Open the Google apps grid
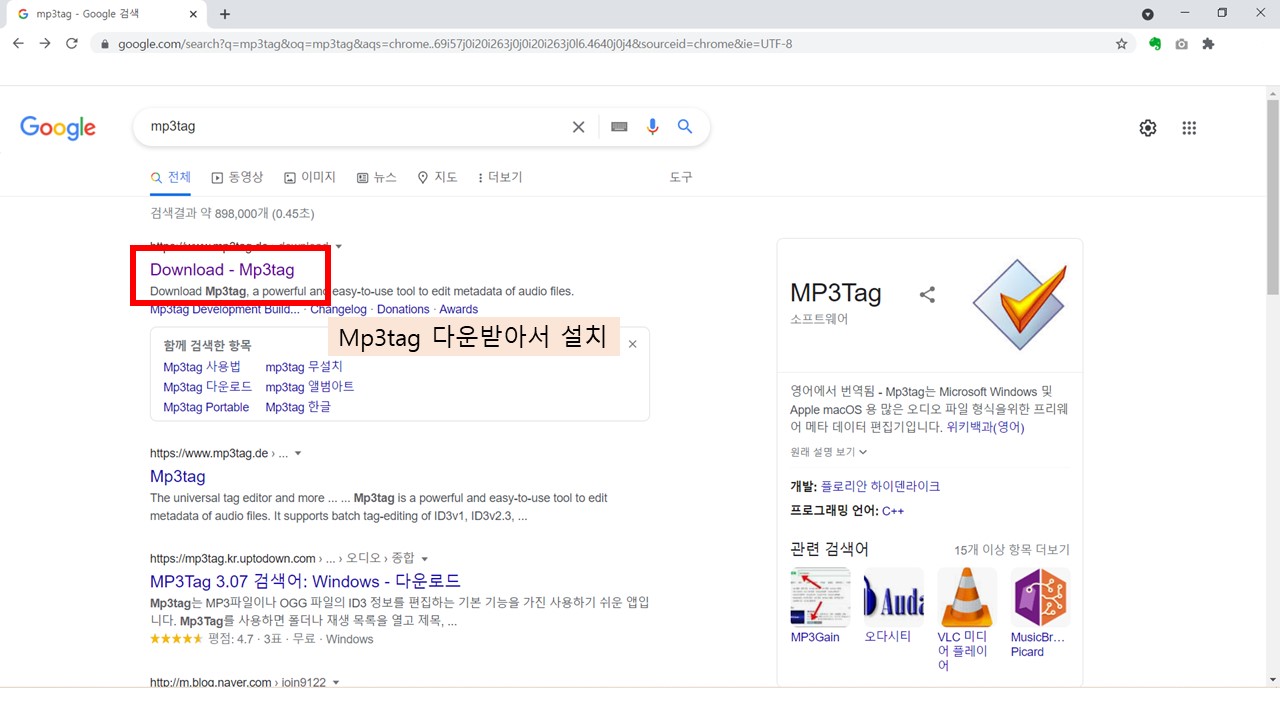1280x720 pixels. pyautogui.click(x=1189, y=128)
